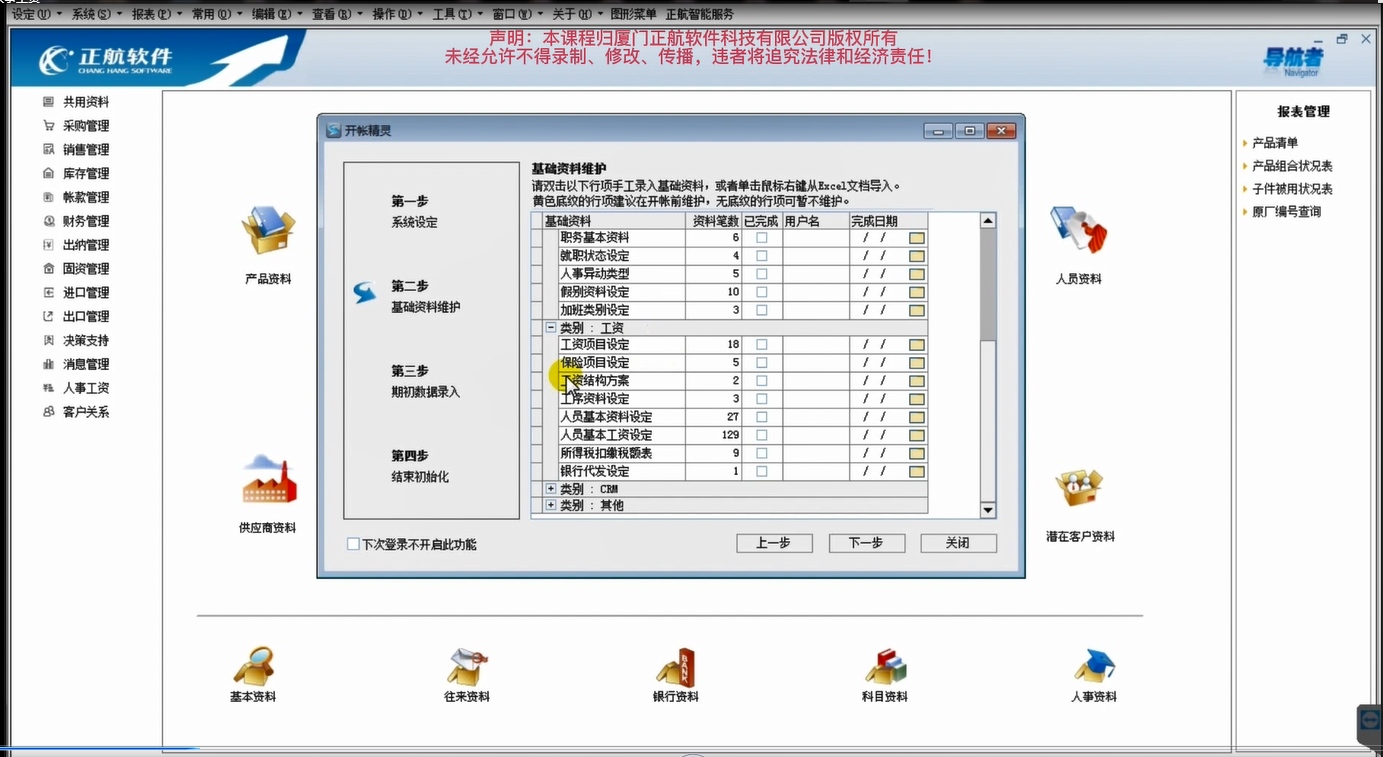Open the 关于 menu
The image size is (1383, 757).
(577, 14)
